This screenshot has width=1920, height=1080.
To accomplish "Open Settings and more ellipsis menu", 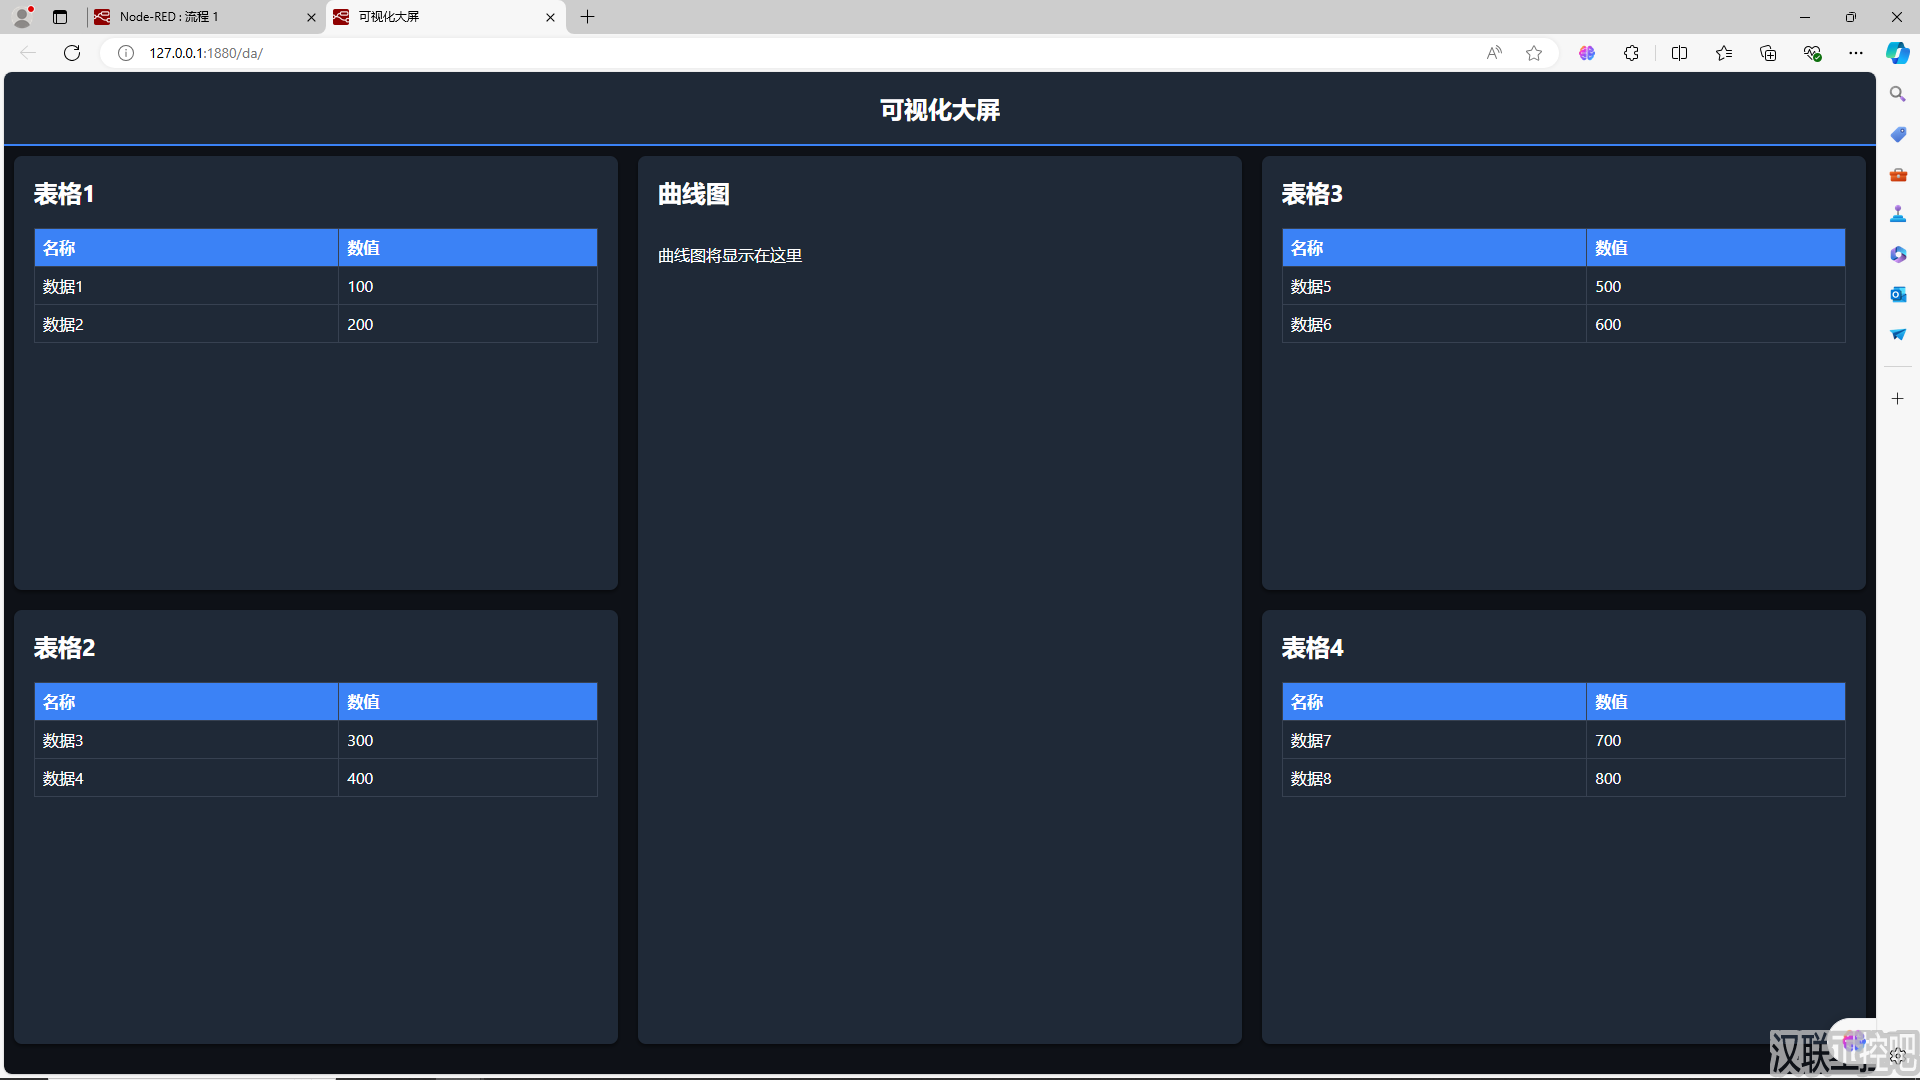I will [x=1856, y=53].
